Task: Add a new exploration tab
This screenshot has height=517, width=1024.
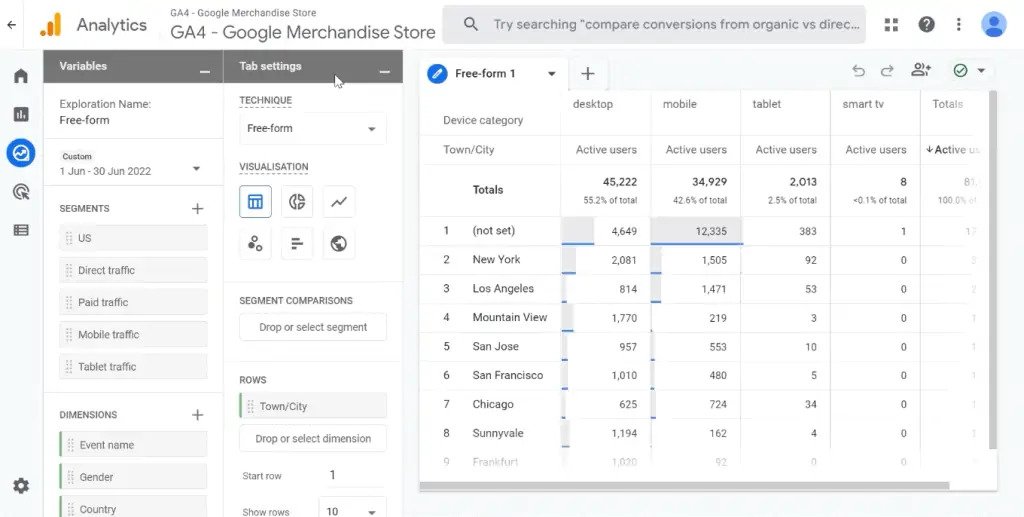Action: point(588,74)
